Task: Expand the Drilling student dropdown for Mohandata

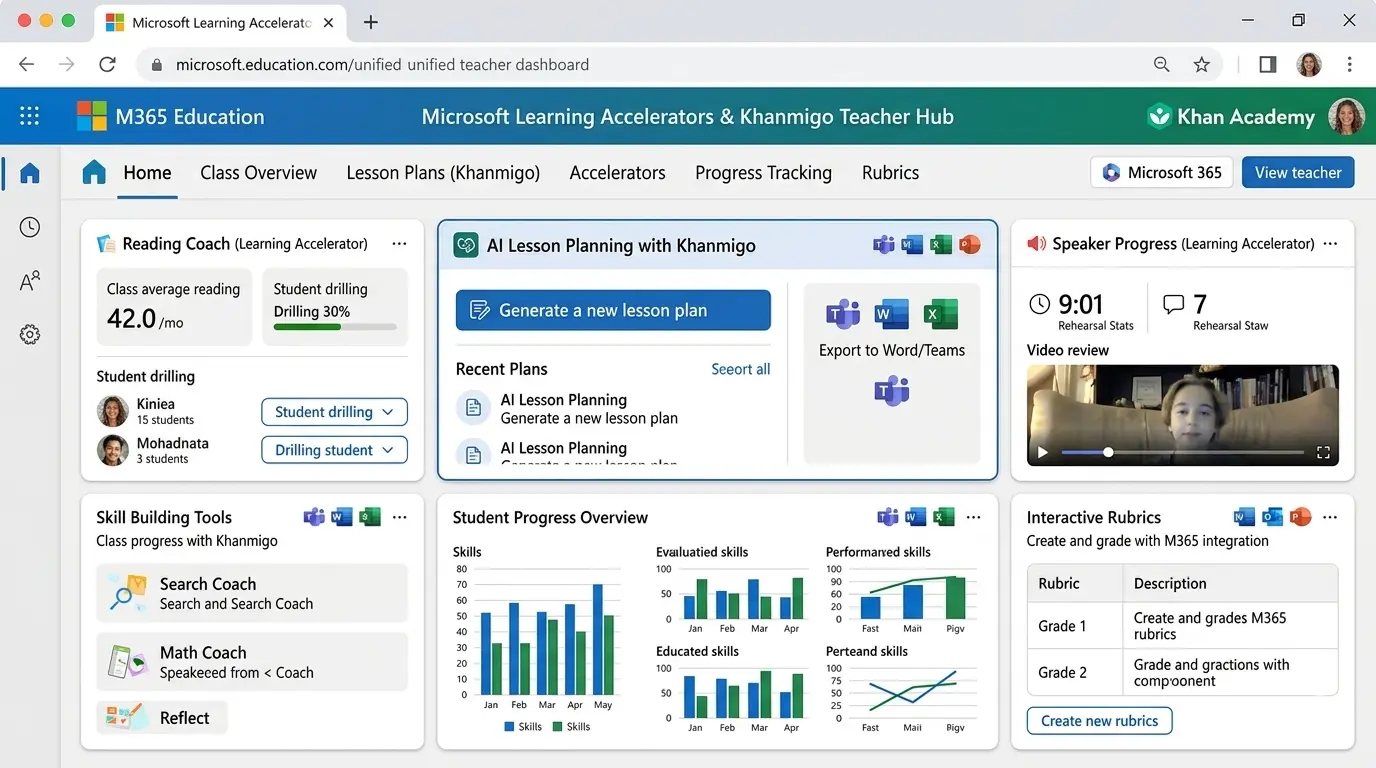Action: pos(334,449)
